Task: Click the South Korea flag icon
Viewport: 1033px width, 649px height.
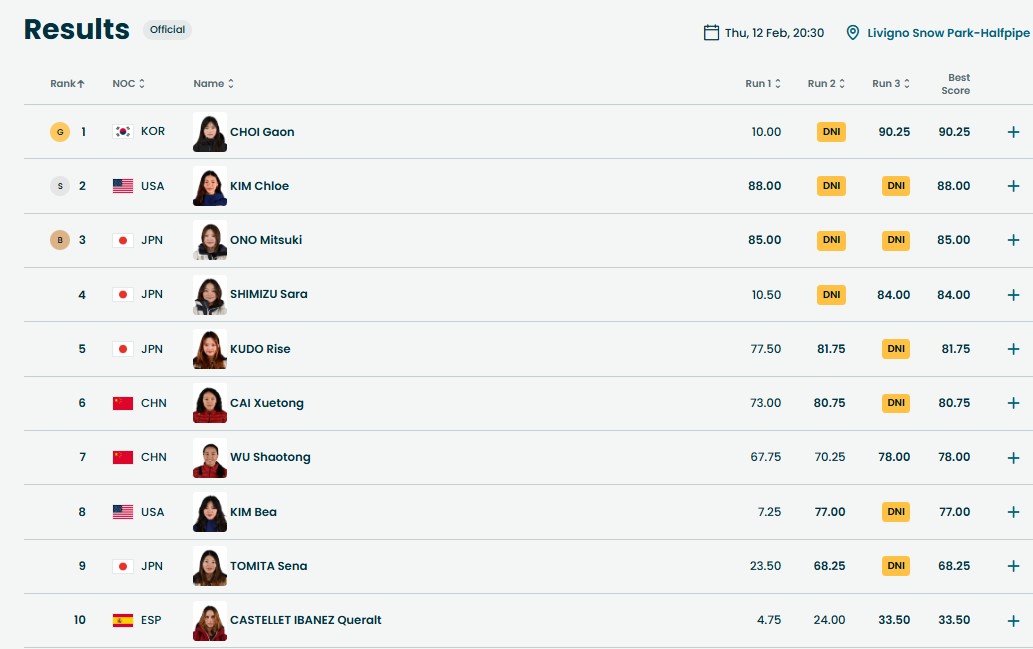Action: coord(123,132)
